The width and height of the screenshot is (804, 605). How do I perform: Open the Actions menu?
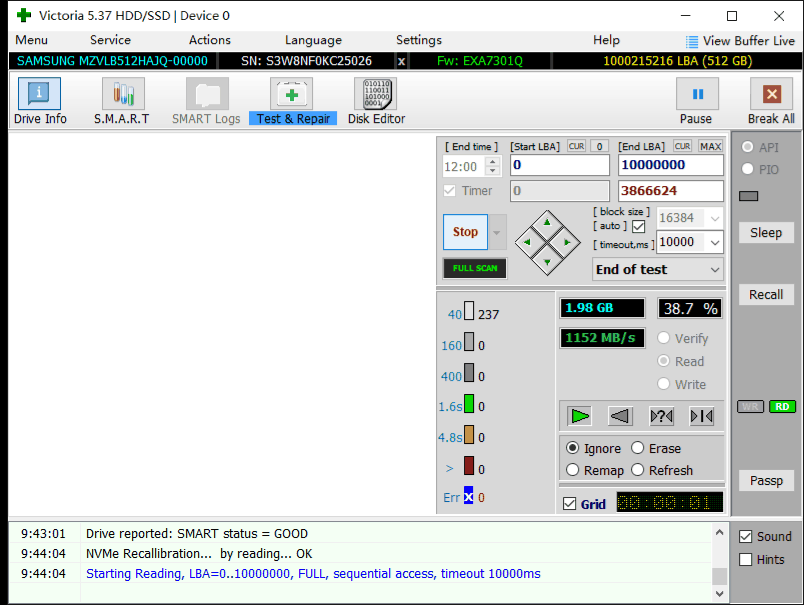pos(210,40)
